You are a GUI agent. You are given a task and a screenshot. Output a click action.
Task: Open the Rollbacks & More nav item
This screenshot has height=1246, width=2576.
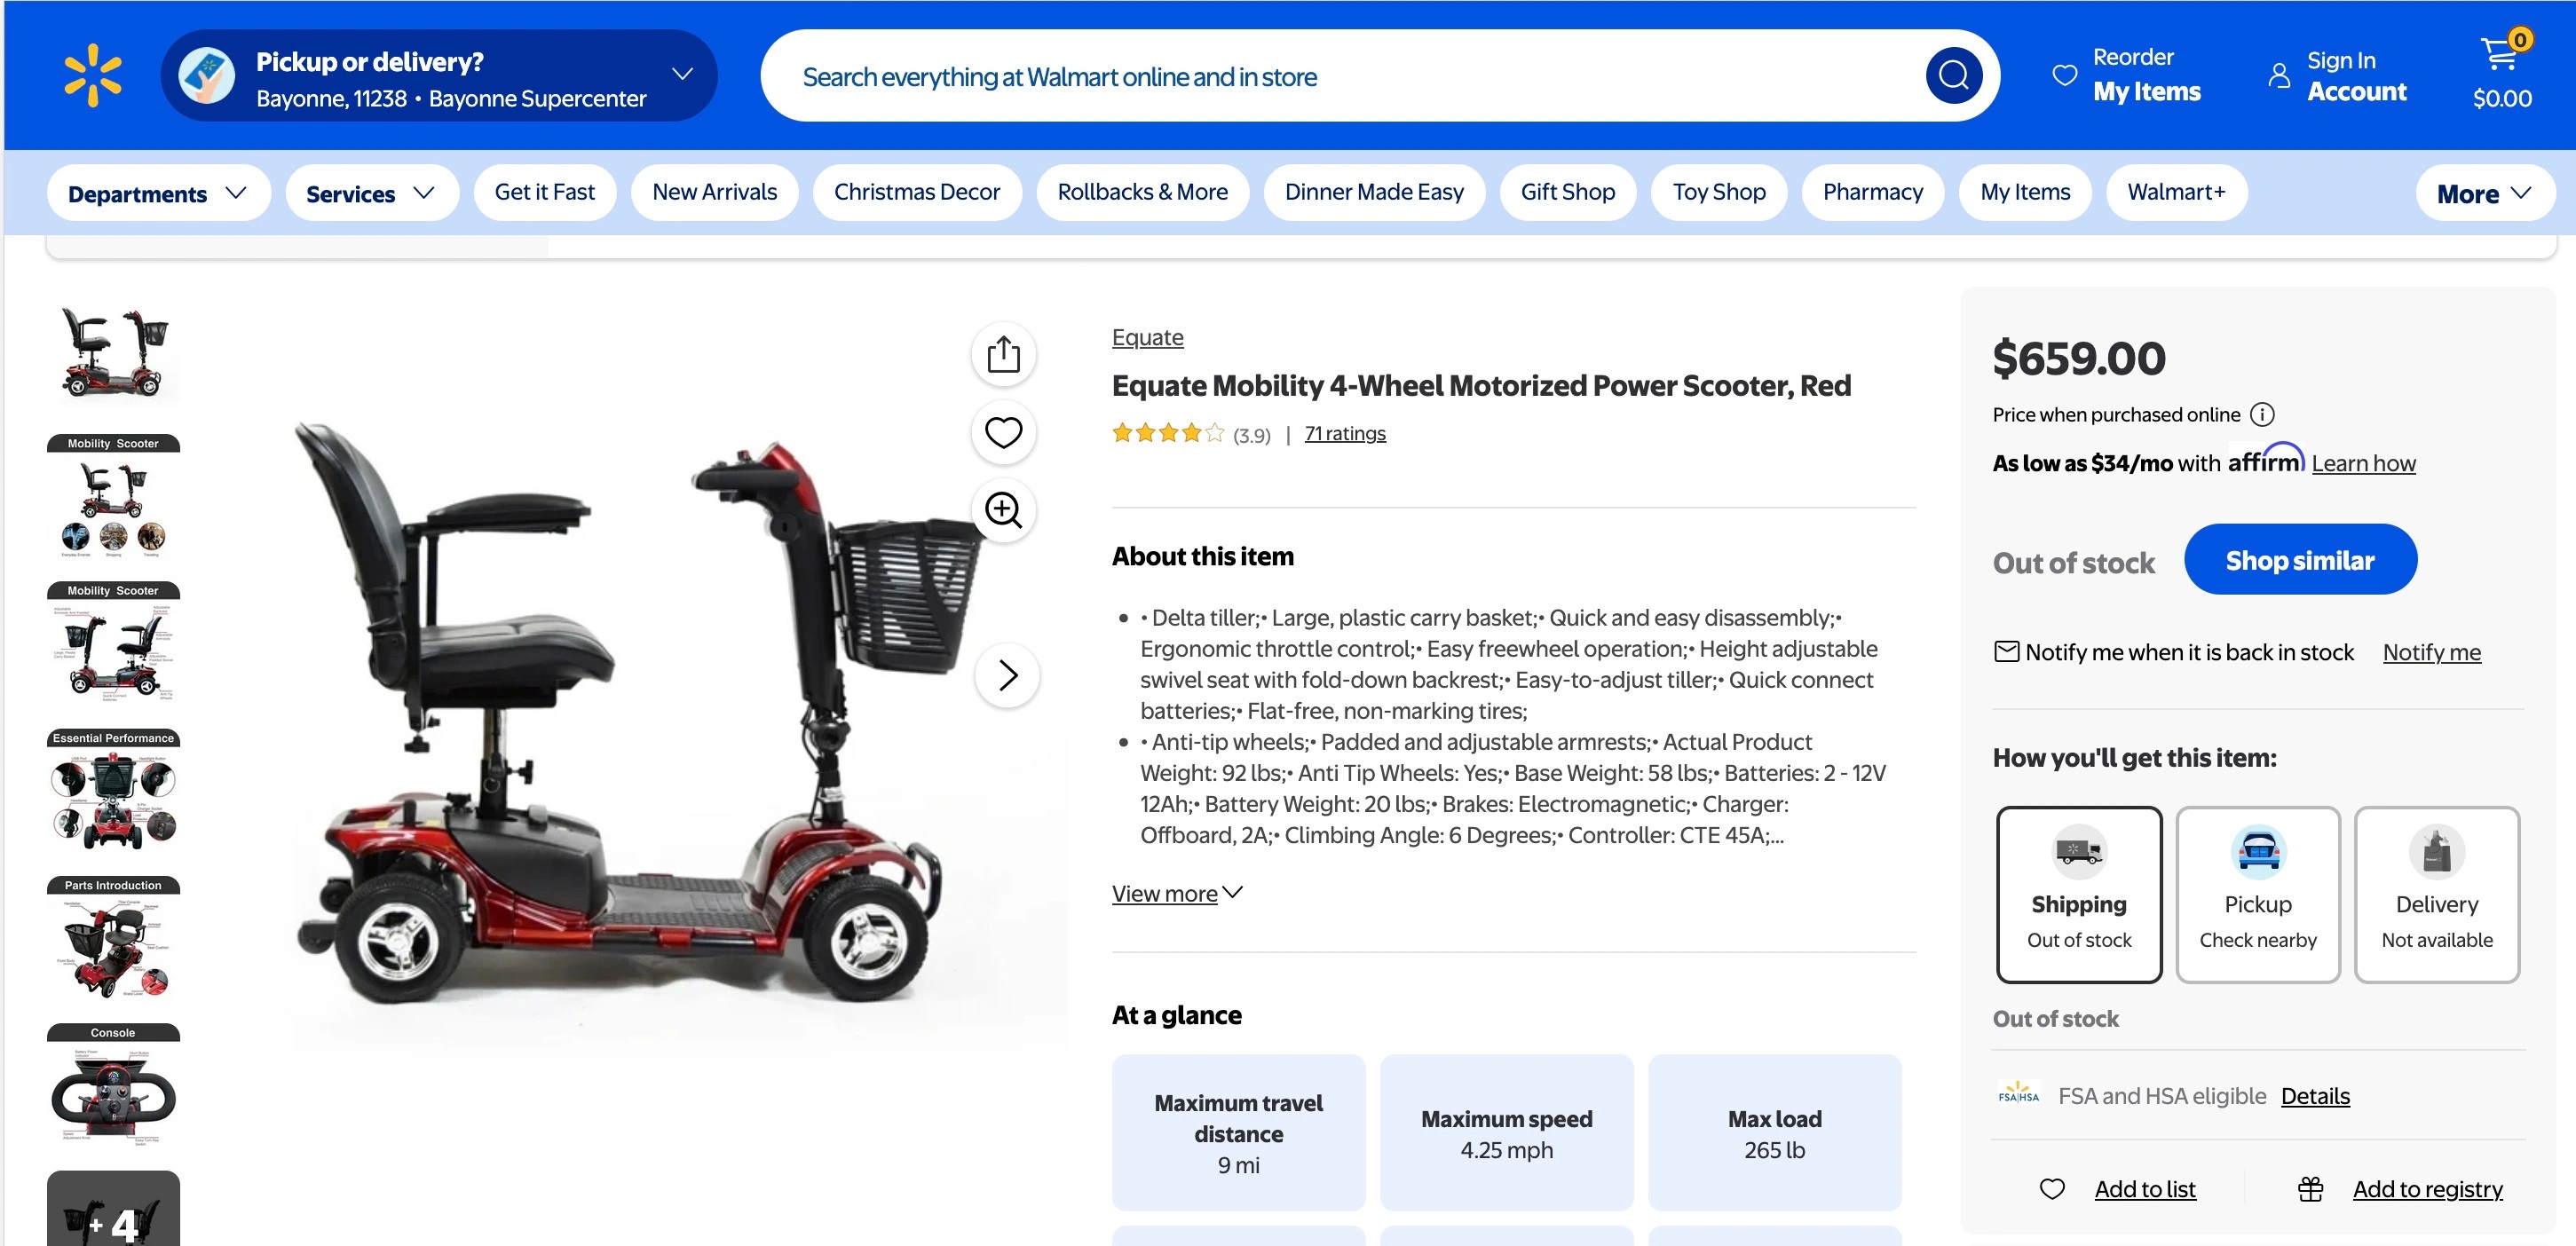pyautogui.click(x=1142, y=192)
